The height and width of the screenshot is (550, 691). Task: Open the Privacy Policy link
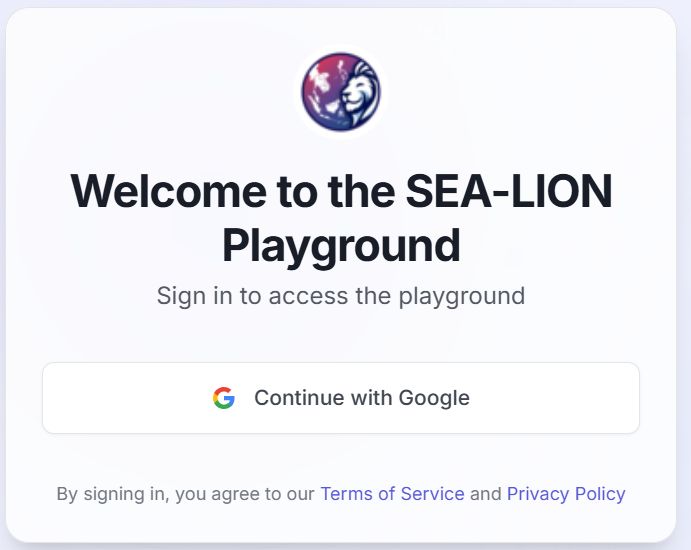point(566,494)
